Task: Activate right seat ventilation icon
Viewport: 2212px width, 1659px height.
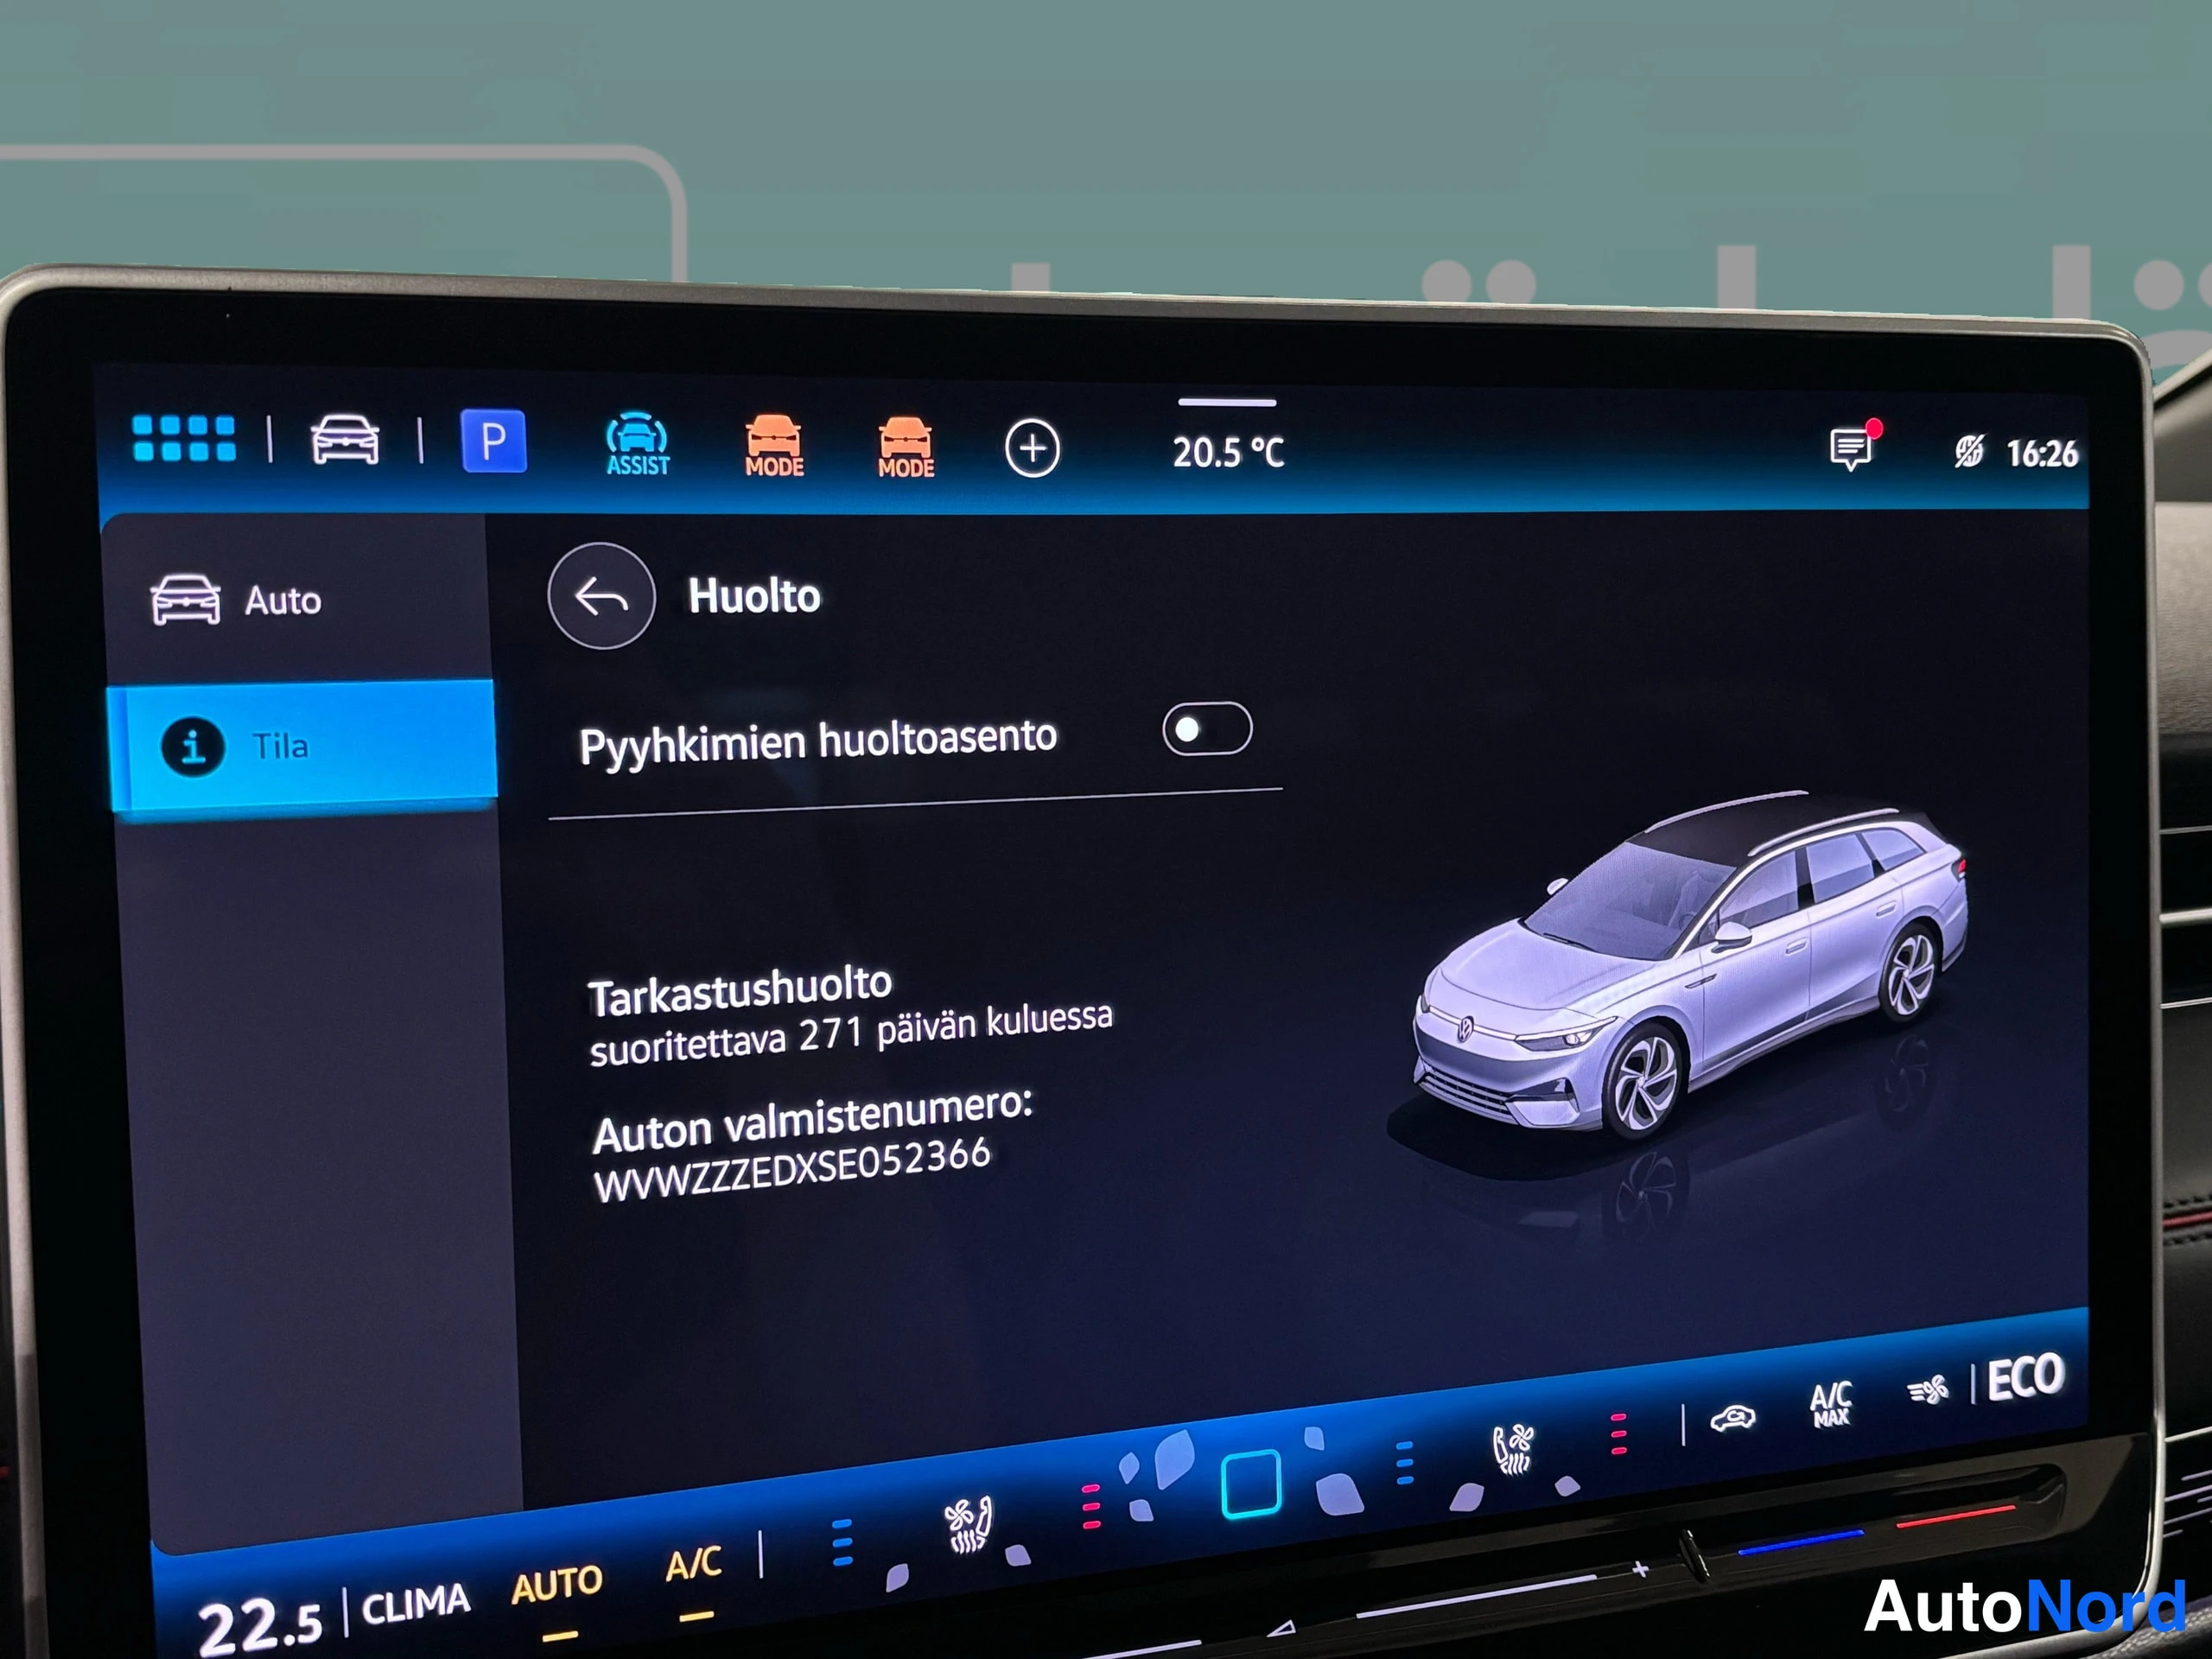Action: click(1513, 1449)
